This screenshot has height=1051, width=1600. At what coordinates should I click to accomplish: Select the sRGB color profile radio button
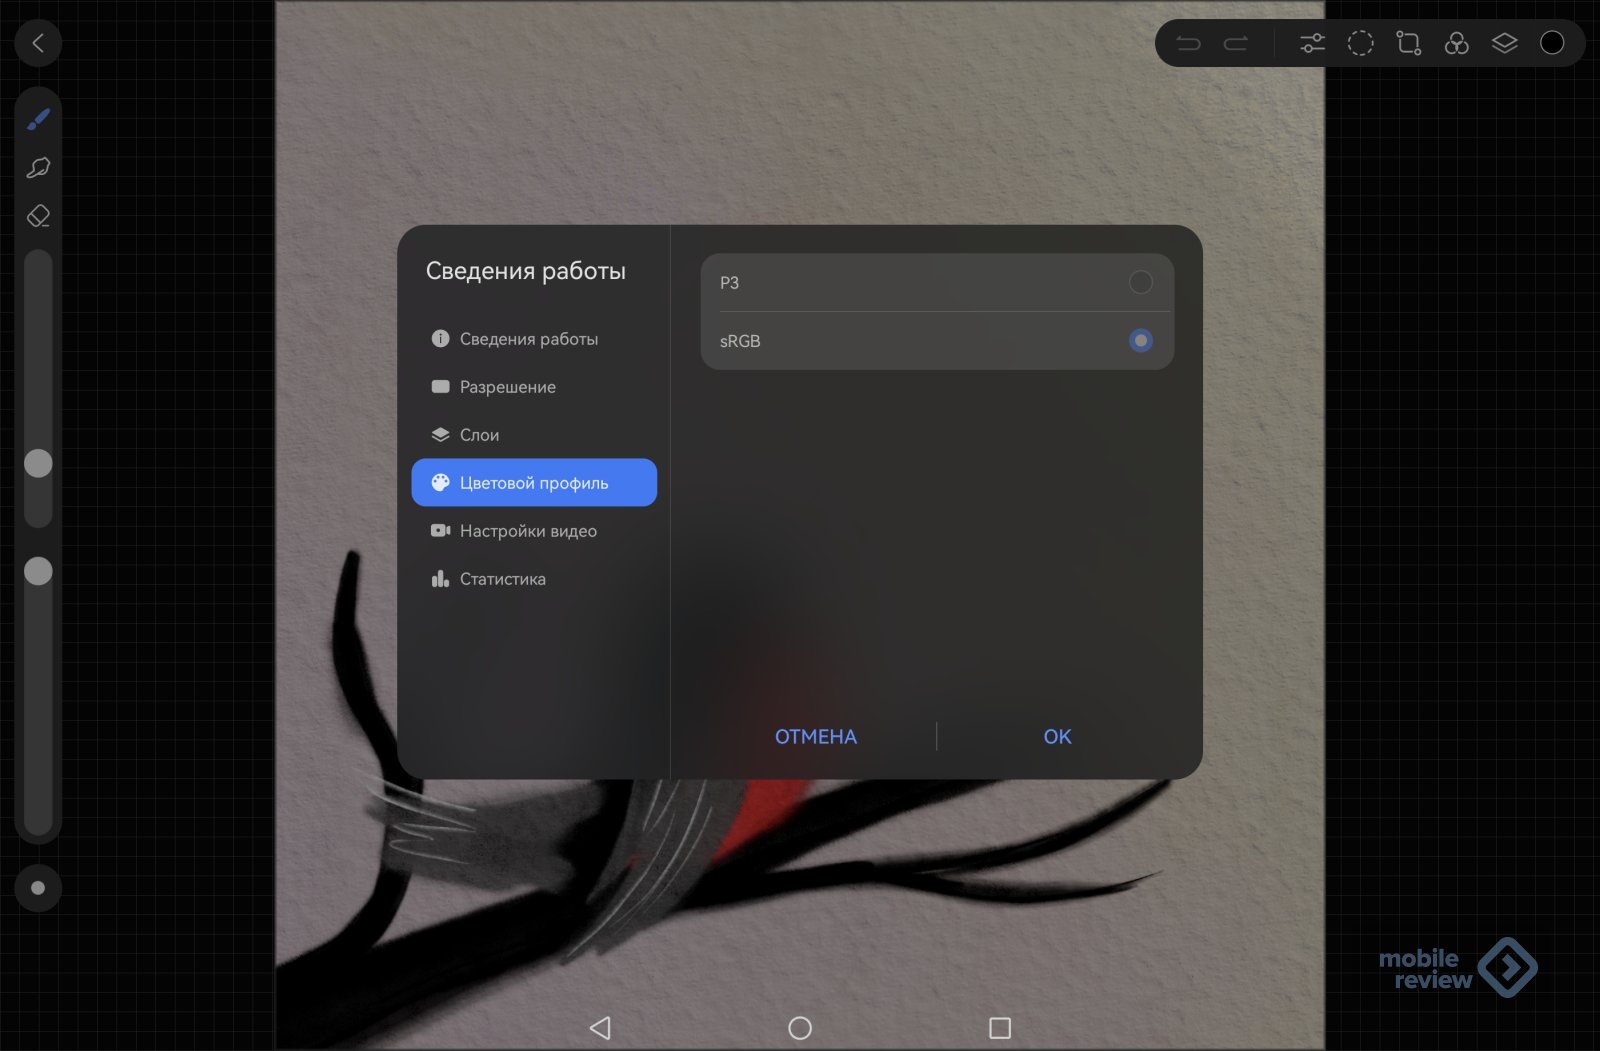pos(1140,341)
